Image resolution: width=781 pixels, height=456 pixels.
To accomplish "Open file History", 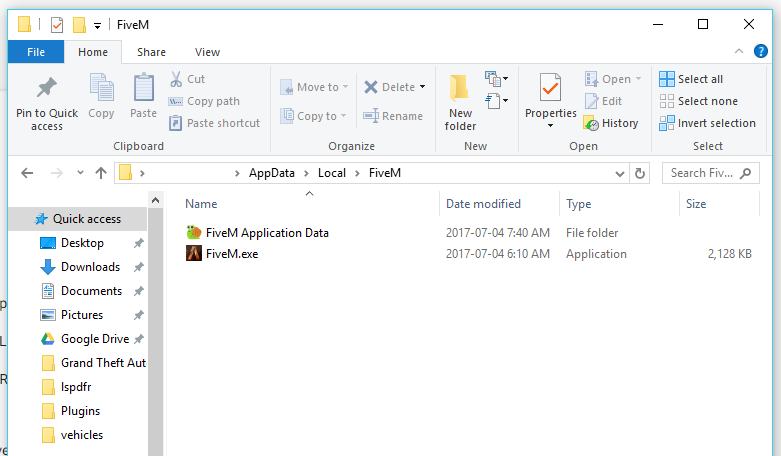I will pyautogui.click(x=611, y=123).
